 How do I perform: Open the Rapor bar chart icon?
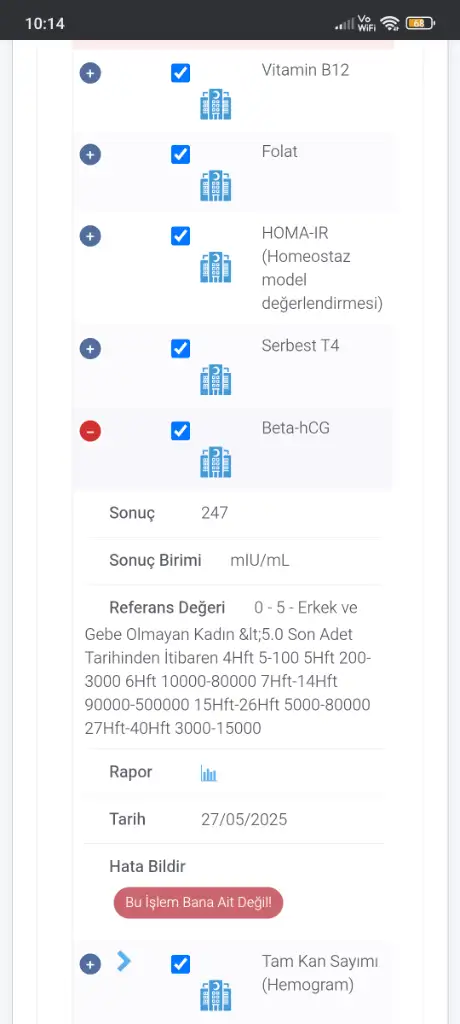tap(208, 774)
